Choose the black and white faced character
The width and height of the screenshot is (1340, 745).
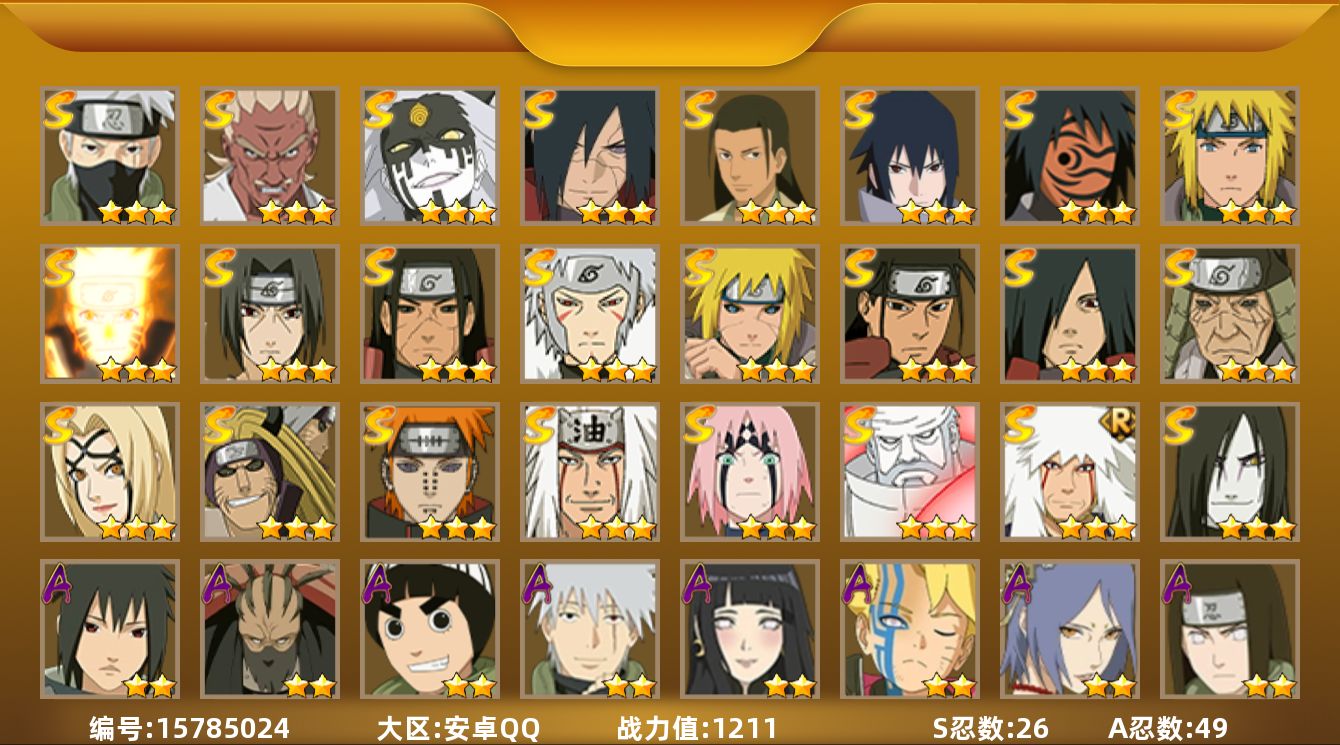430,156
